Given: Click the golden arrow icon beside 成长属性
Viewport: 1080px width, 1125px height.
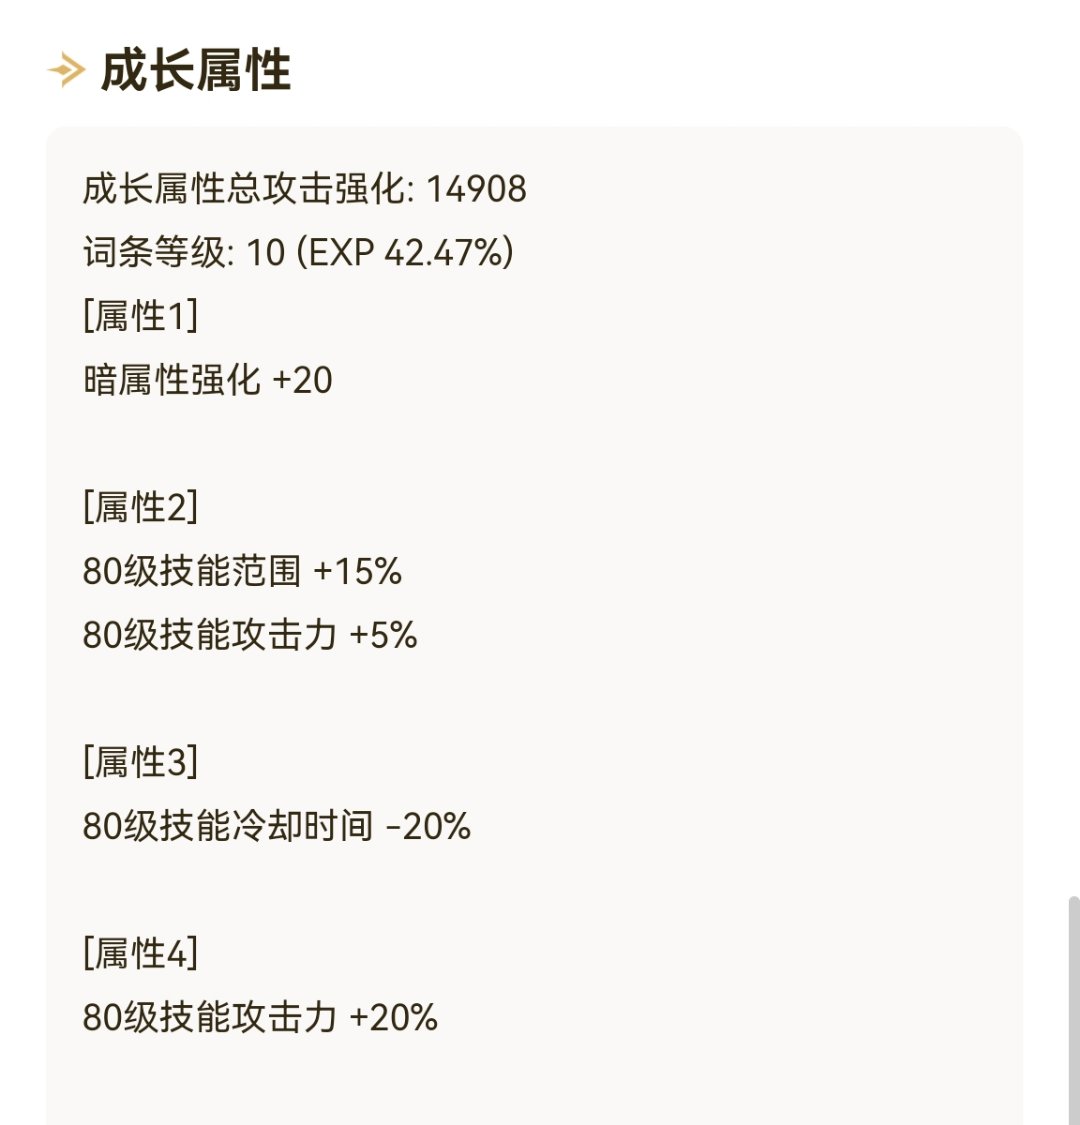Looking at the screenshot, I should pyautogui.click(x=67, y=70).
